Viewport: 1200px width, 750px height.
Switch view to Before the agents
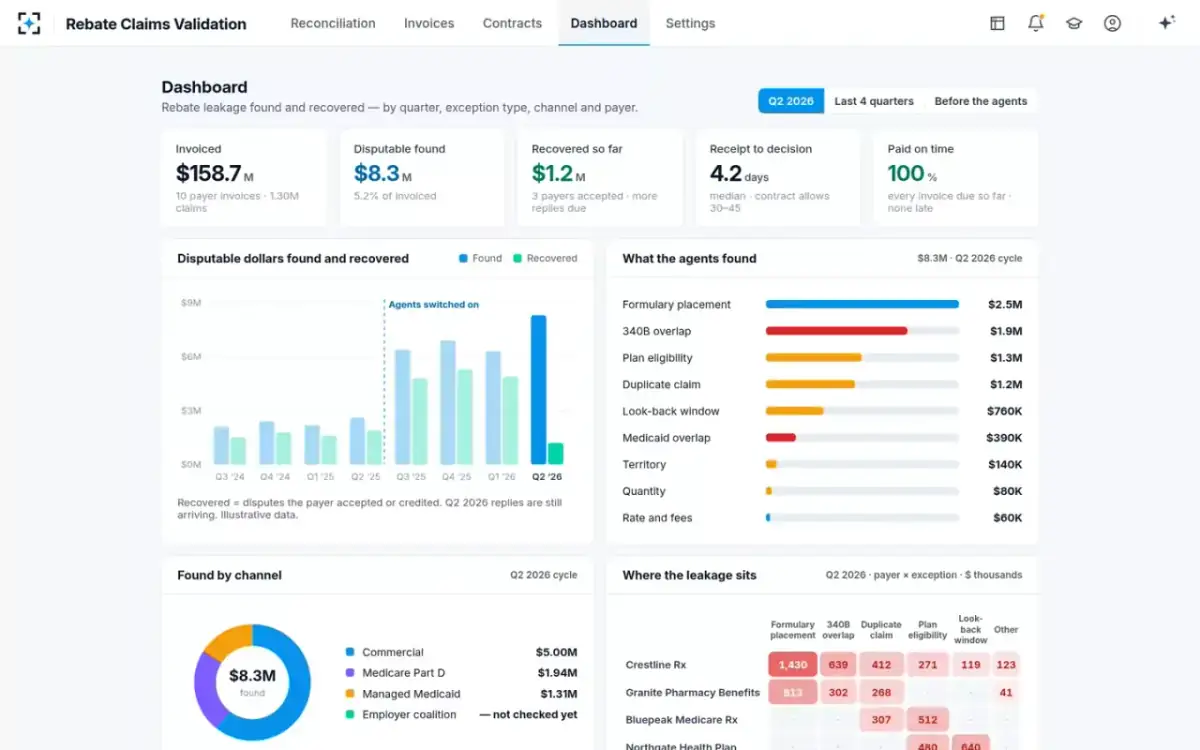[x=981, y=101]
